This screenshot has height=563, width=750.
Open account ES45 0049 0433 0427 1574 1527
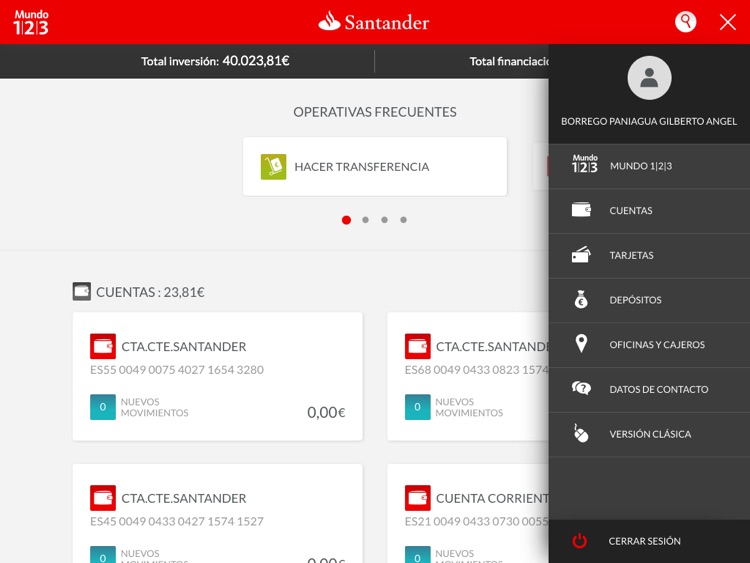click(218, 513)
